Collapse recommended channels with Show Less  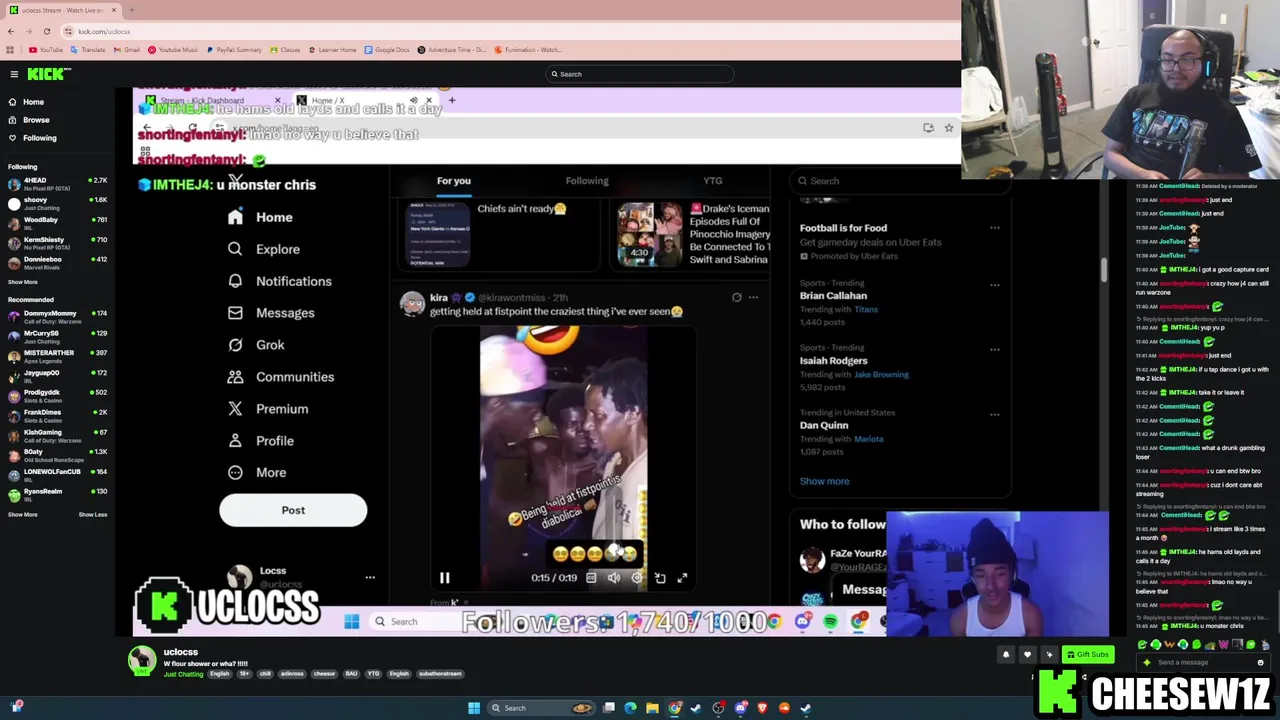pyautogui.click(x=93, y=514)
